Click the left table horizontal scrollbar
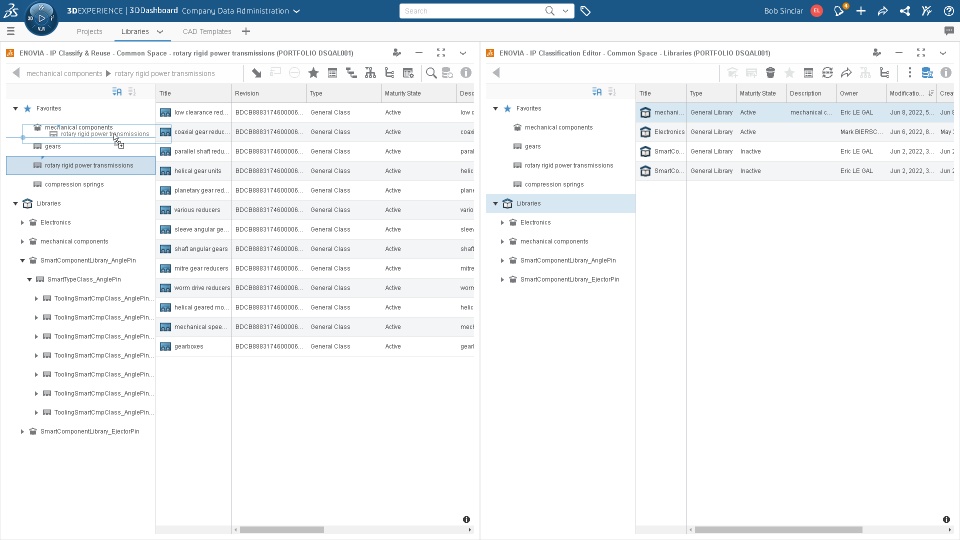 (x=282, y=530)
